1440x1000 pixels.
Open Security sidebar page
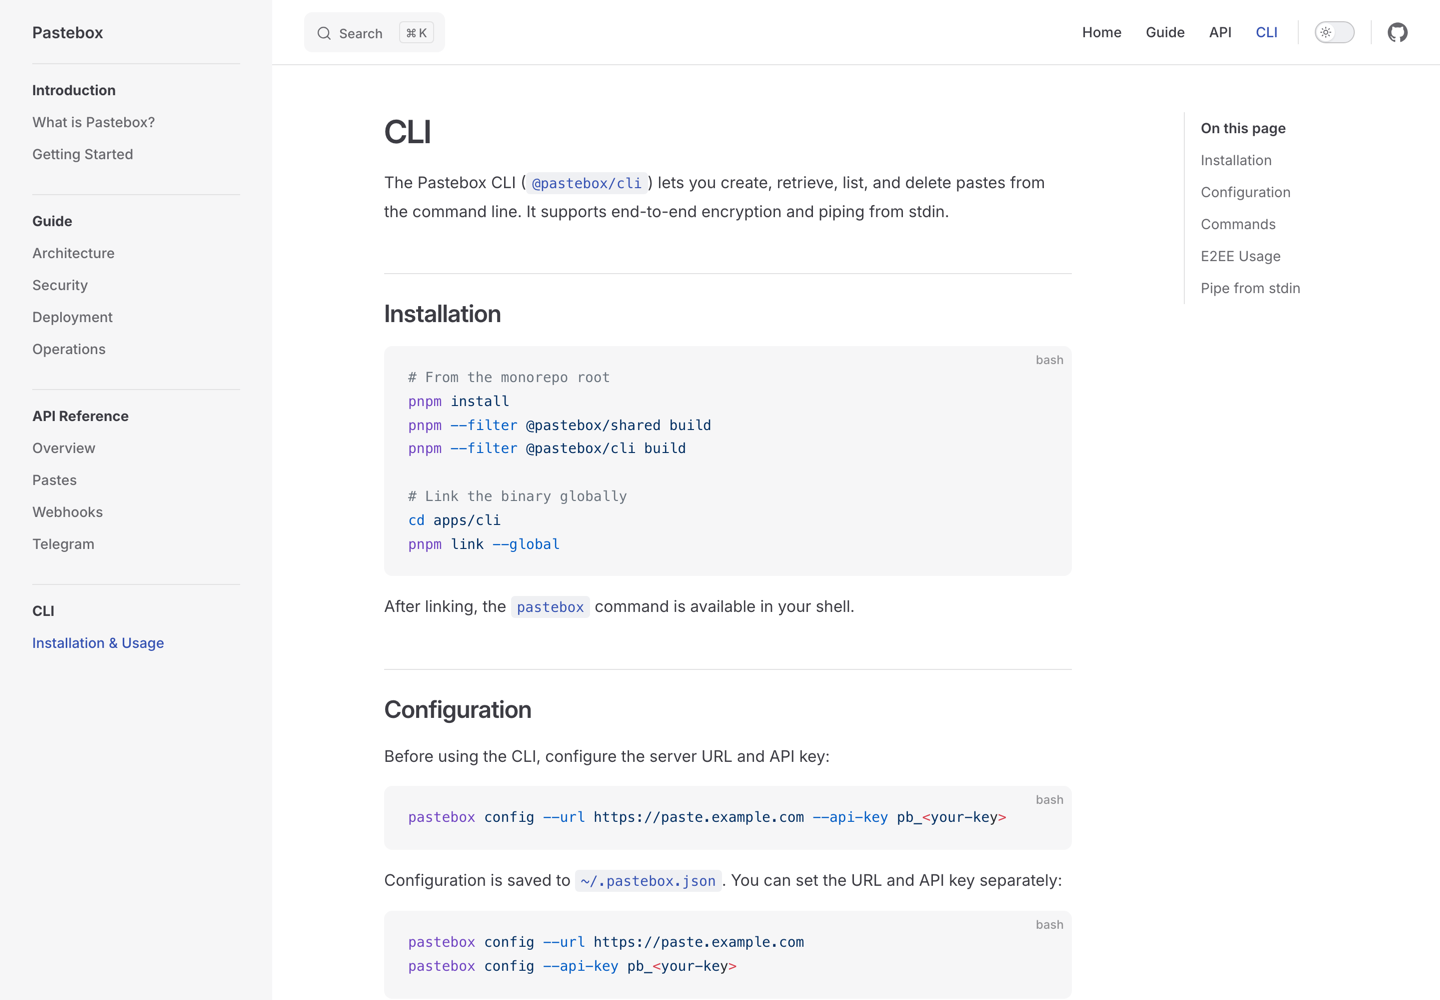60,285
